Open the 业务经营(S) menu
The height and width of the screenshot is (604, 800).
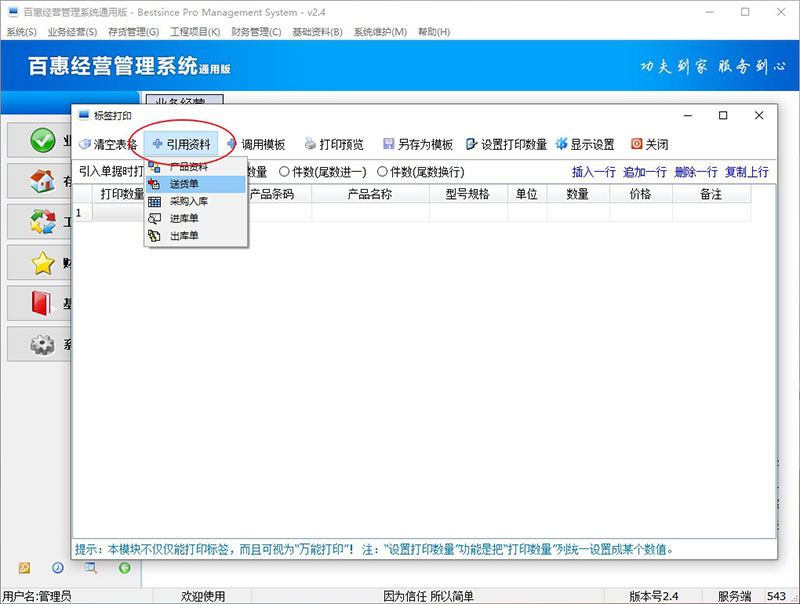click(x=72, y=32)
